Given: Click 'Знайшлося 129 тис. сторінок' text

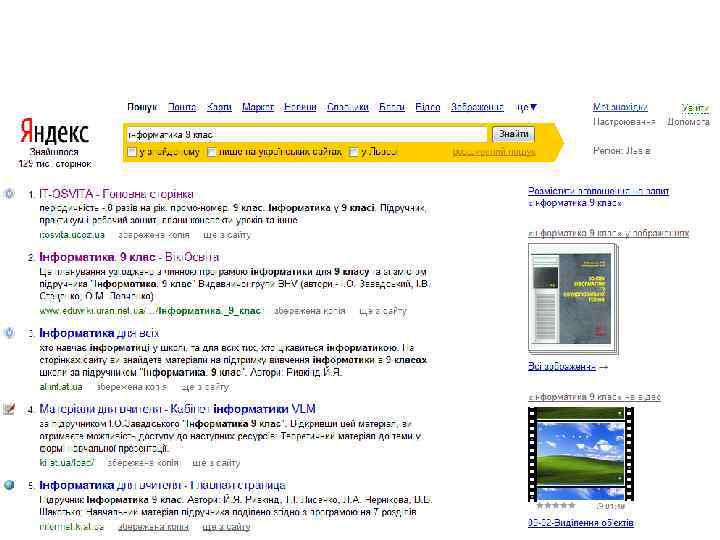Looking at the screenshot, I should coord(54,158).
